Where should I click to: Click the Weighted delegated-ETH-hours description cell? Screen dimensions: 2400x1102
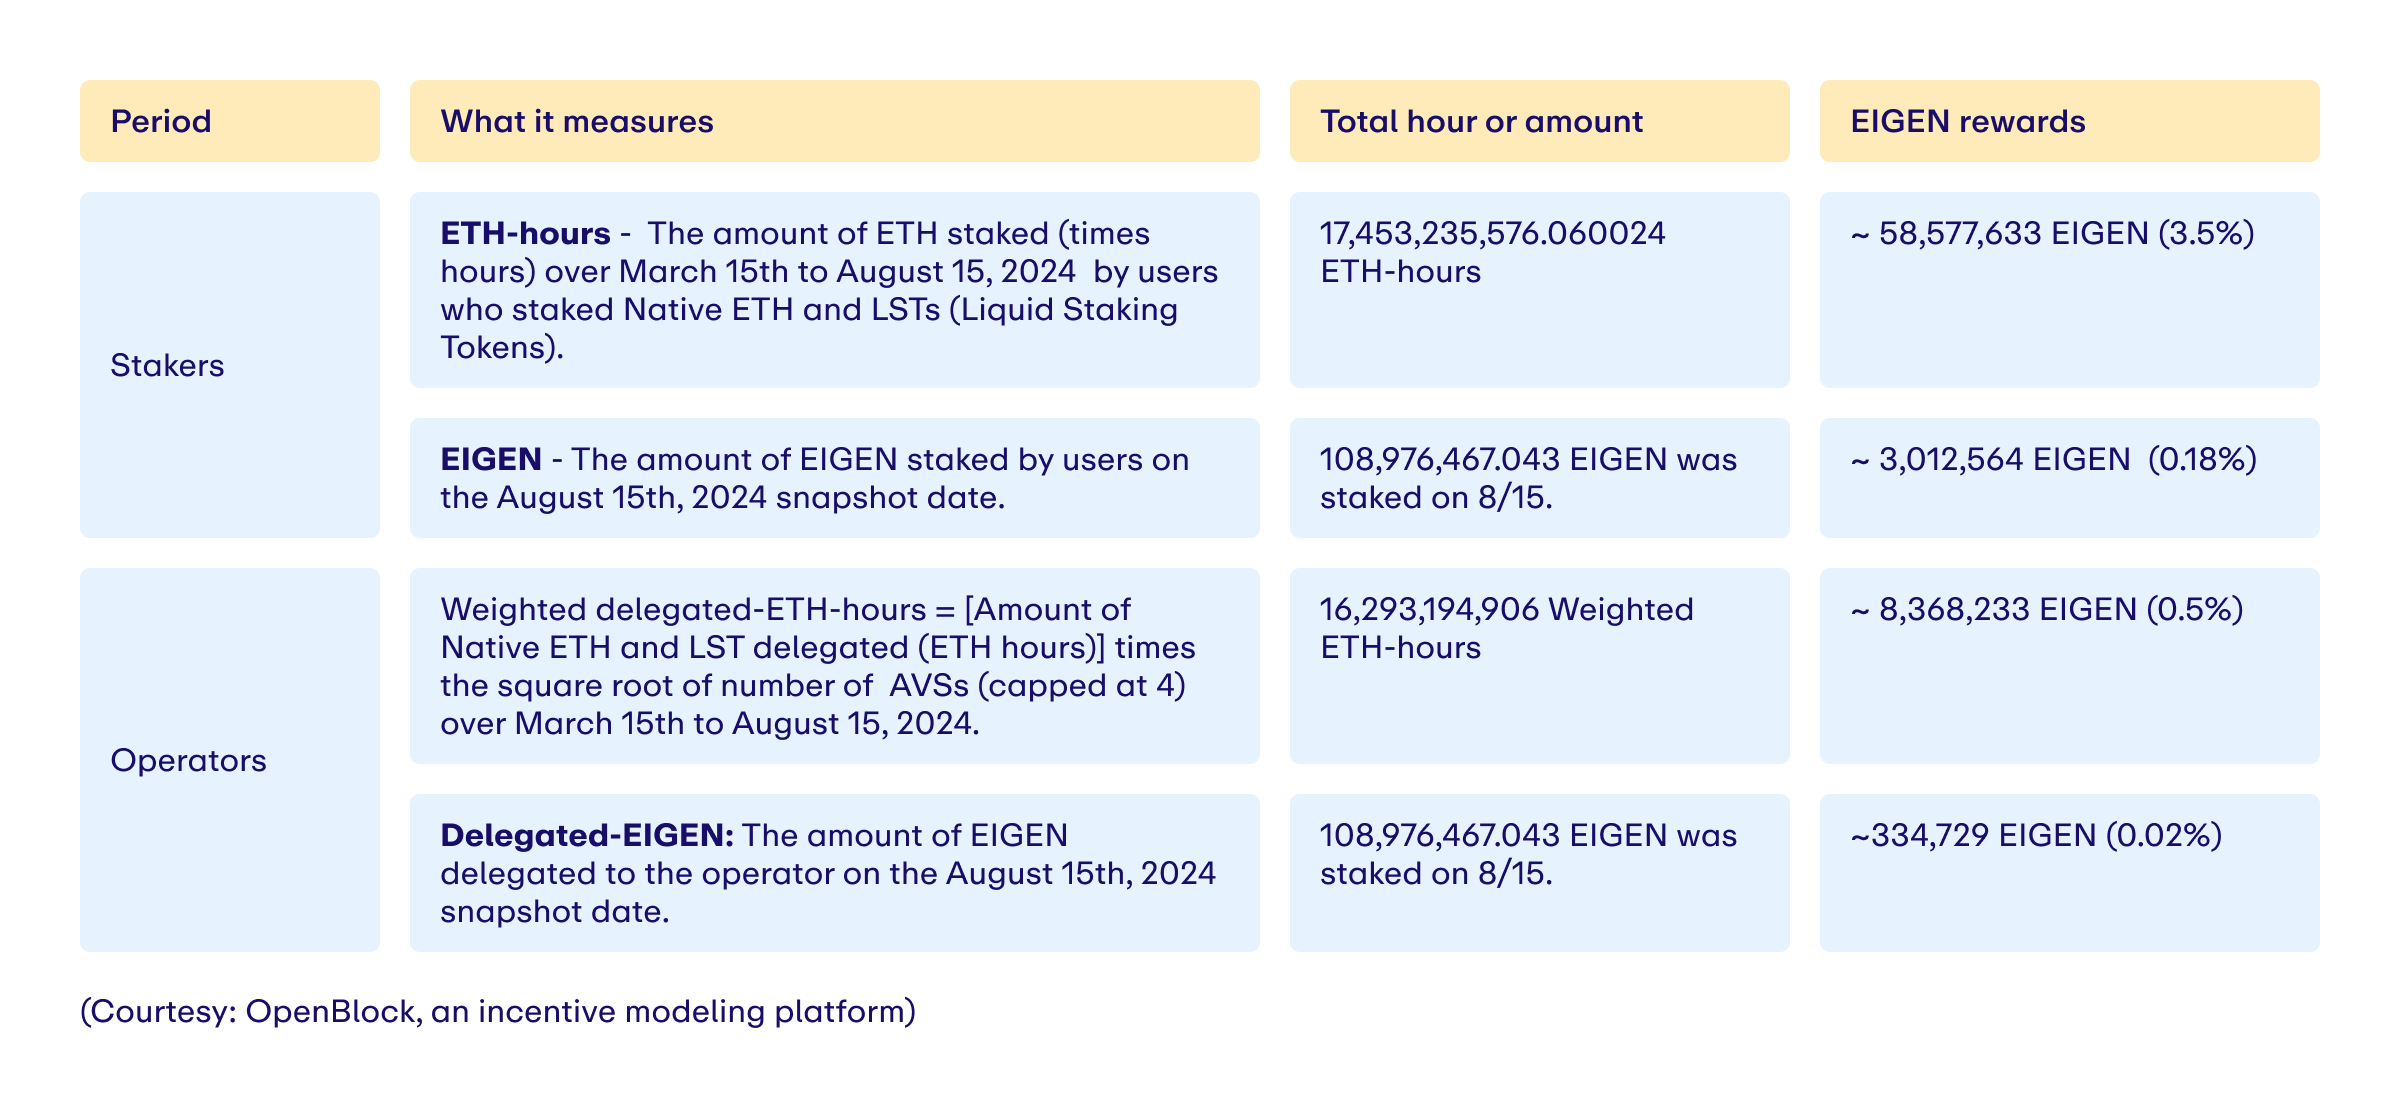coord(835,666)
